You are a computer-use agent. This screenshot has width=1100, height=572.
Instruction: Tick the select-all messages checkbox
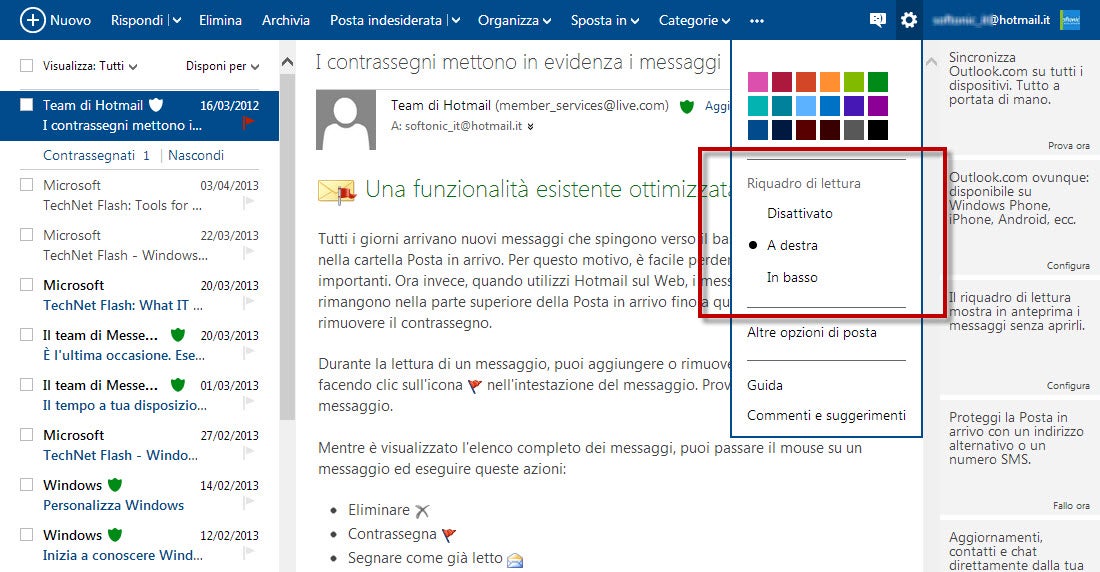coord(27,66)
